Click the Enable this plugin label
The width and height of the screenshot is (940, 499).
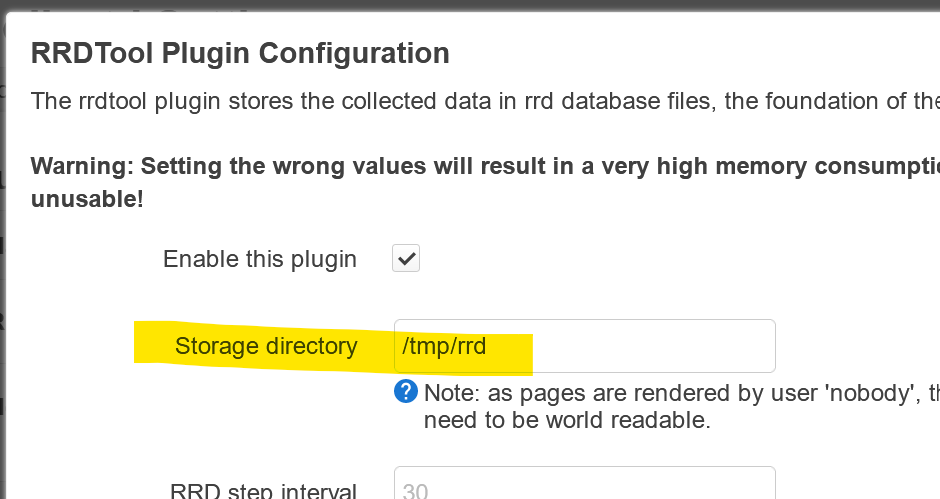(260, 259)
